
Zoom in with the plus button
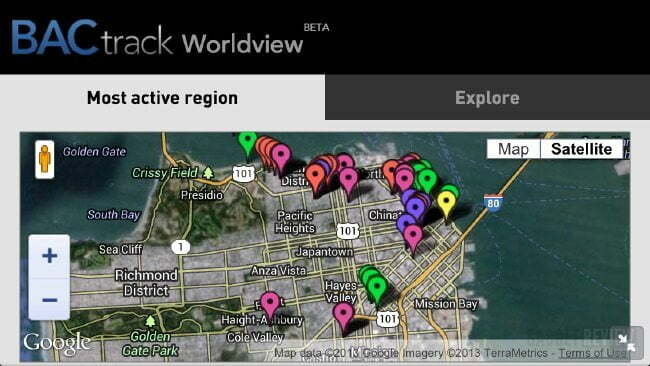coord(49,256)
